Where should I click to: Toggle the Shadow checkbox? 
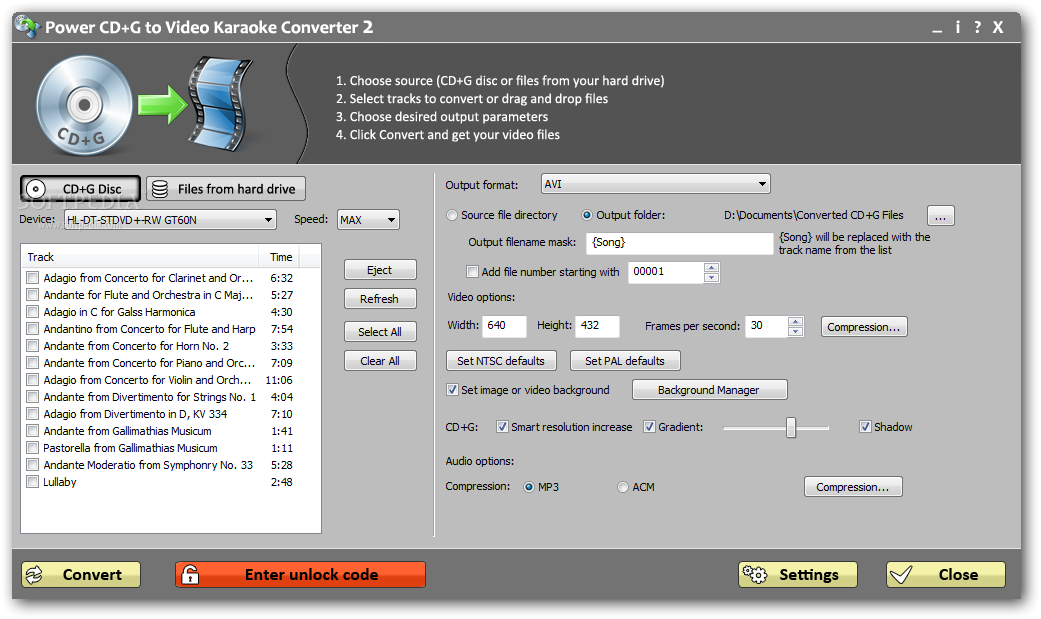(x=865, y=427)
